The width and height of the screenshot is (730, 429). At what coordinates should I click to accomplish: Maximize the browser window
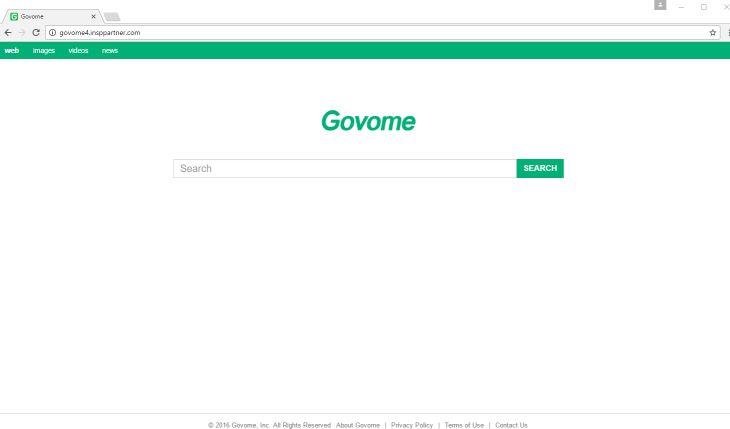coord(704,7)
